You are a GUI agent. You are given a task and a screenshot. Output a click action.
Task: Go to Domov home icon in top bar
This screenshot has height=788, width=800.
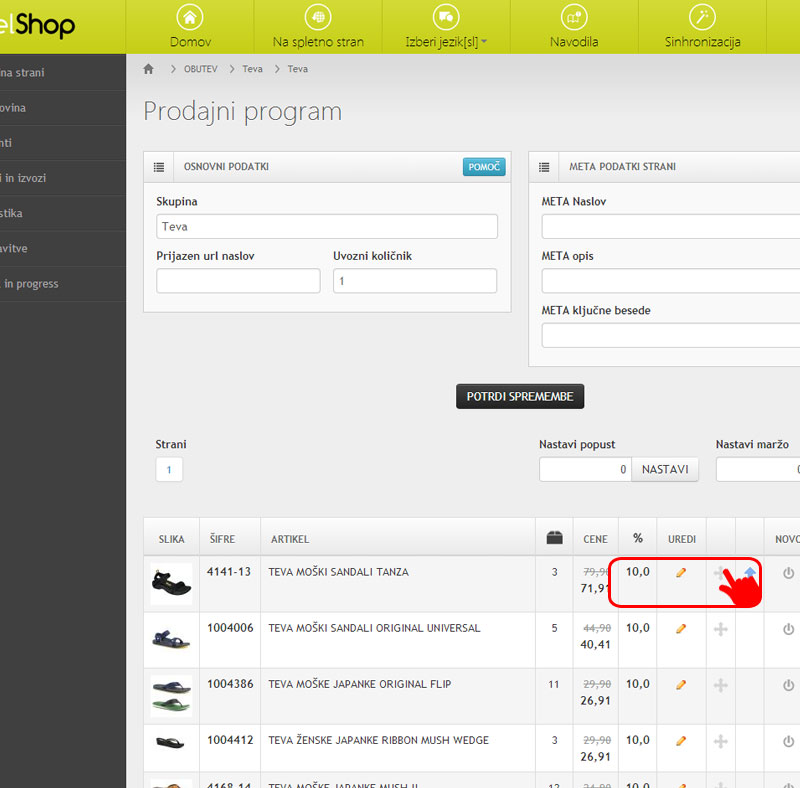(x=190, y=17)
